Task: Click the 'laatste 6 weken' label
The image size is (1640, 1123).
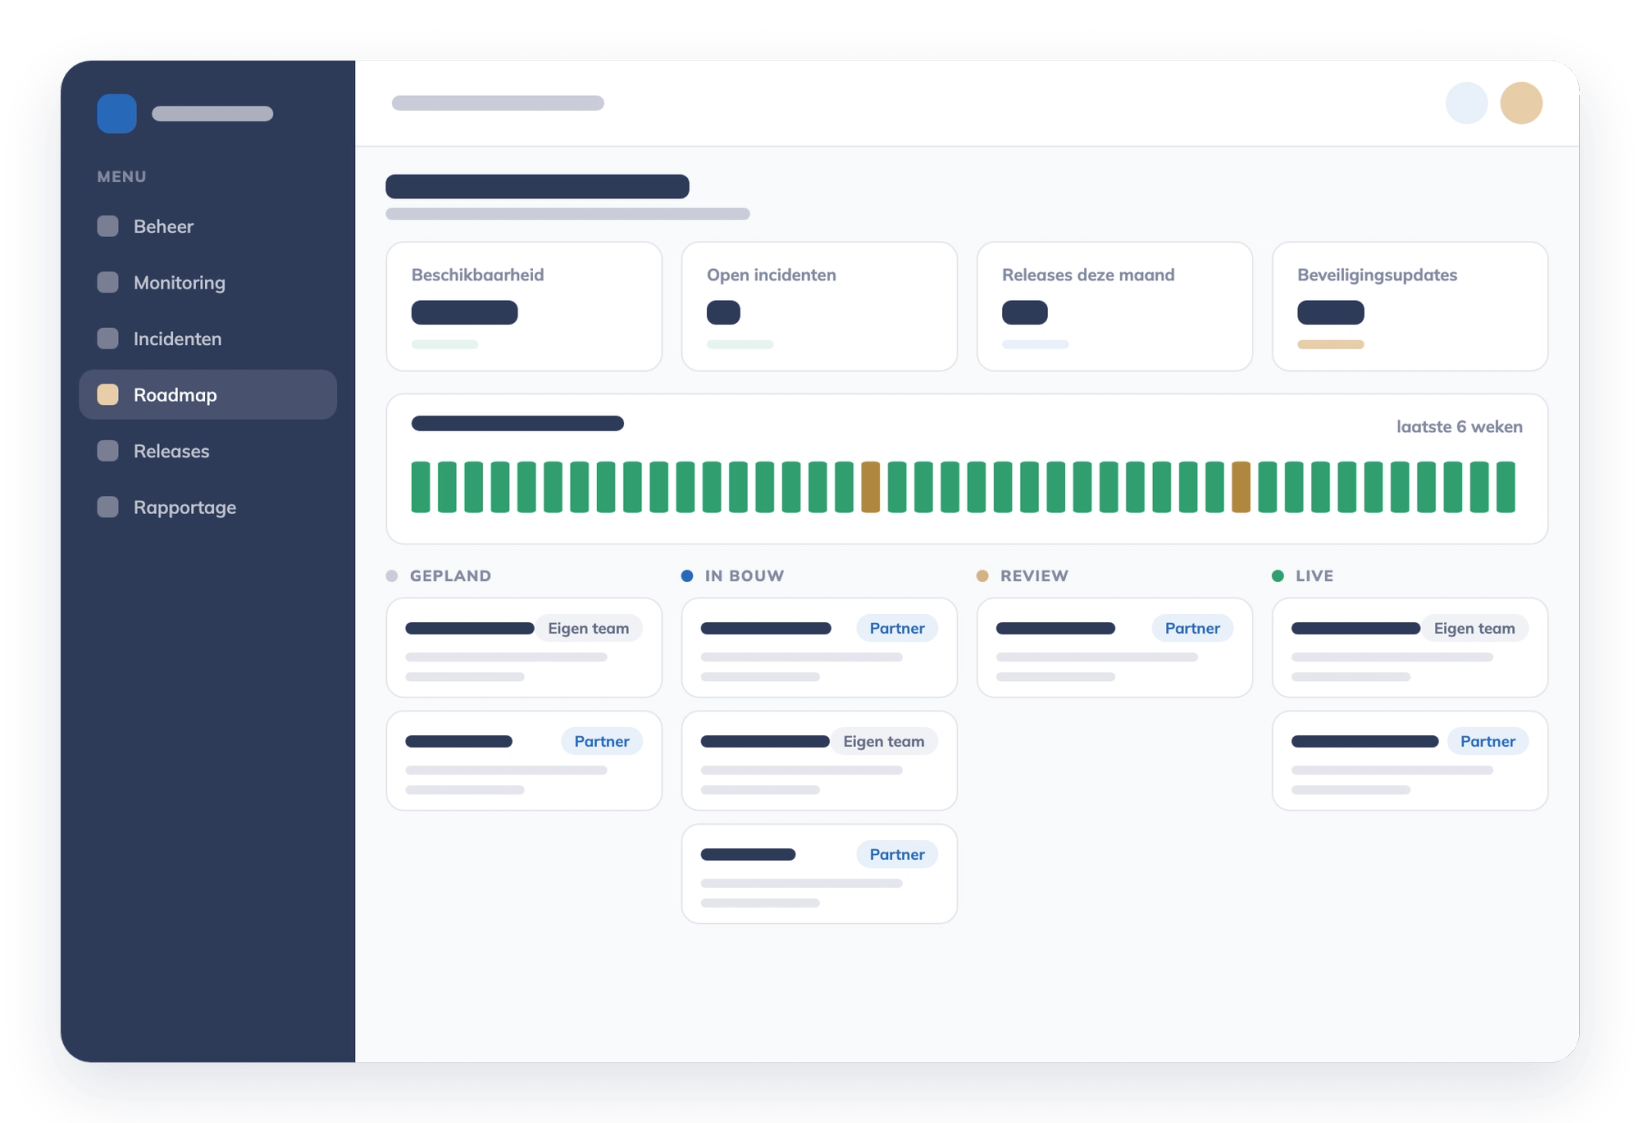Action: click(x=1459, y=426)
